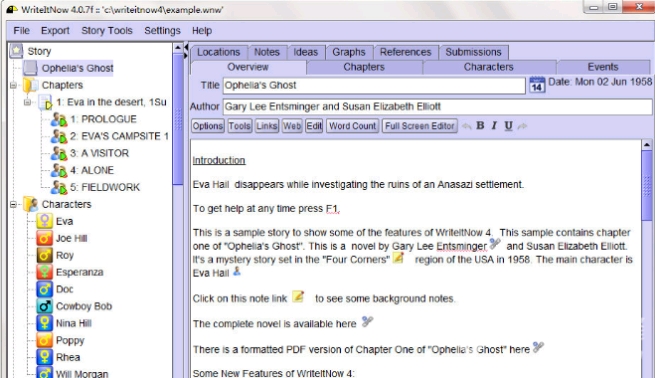The height and width of the screenshot is (378, 655).
Task: Click the scene icon beside 3: A VISITOR
Action: [x=58, y=153]
